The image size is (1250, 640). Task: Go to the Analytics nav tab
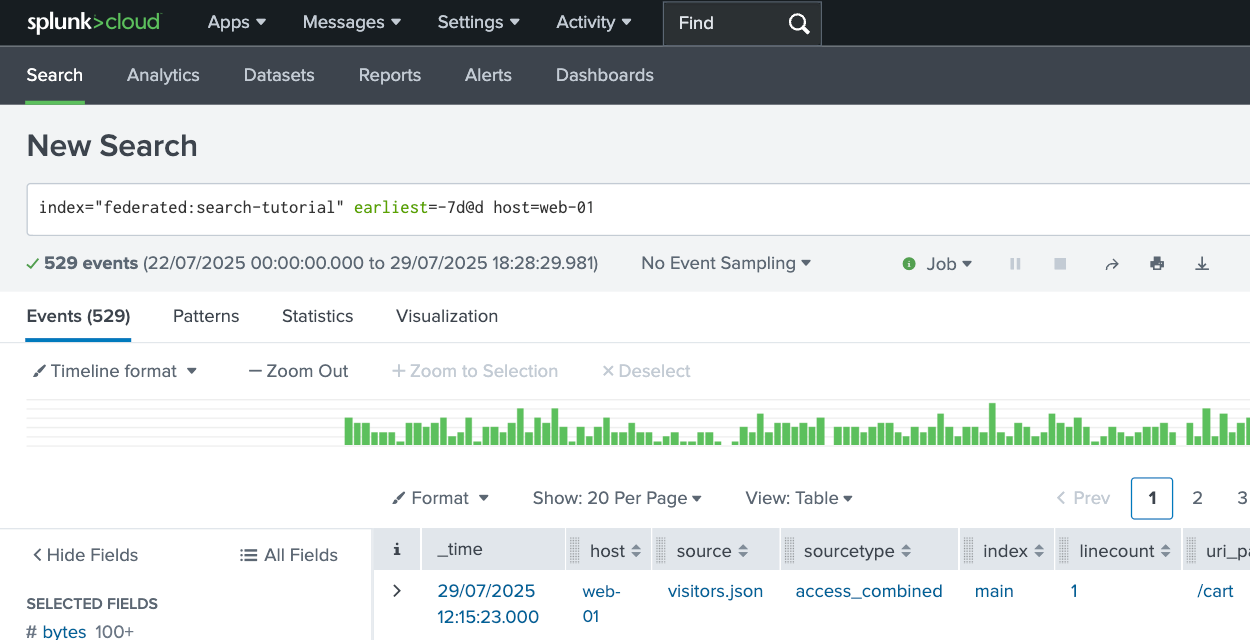[163, 75]
